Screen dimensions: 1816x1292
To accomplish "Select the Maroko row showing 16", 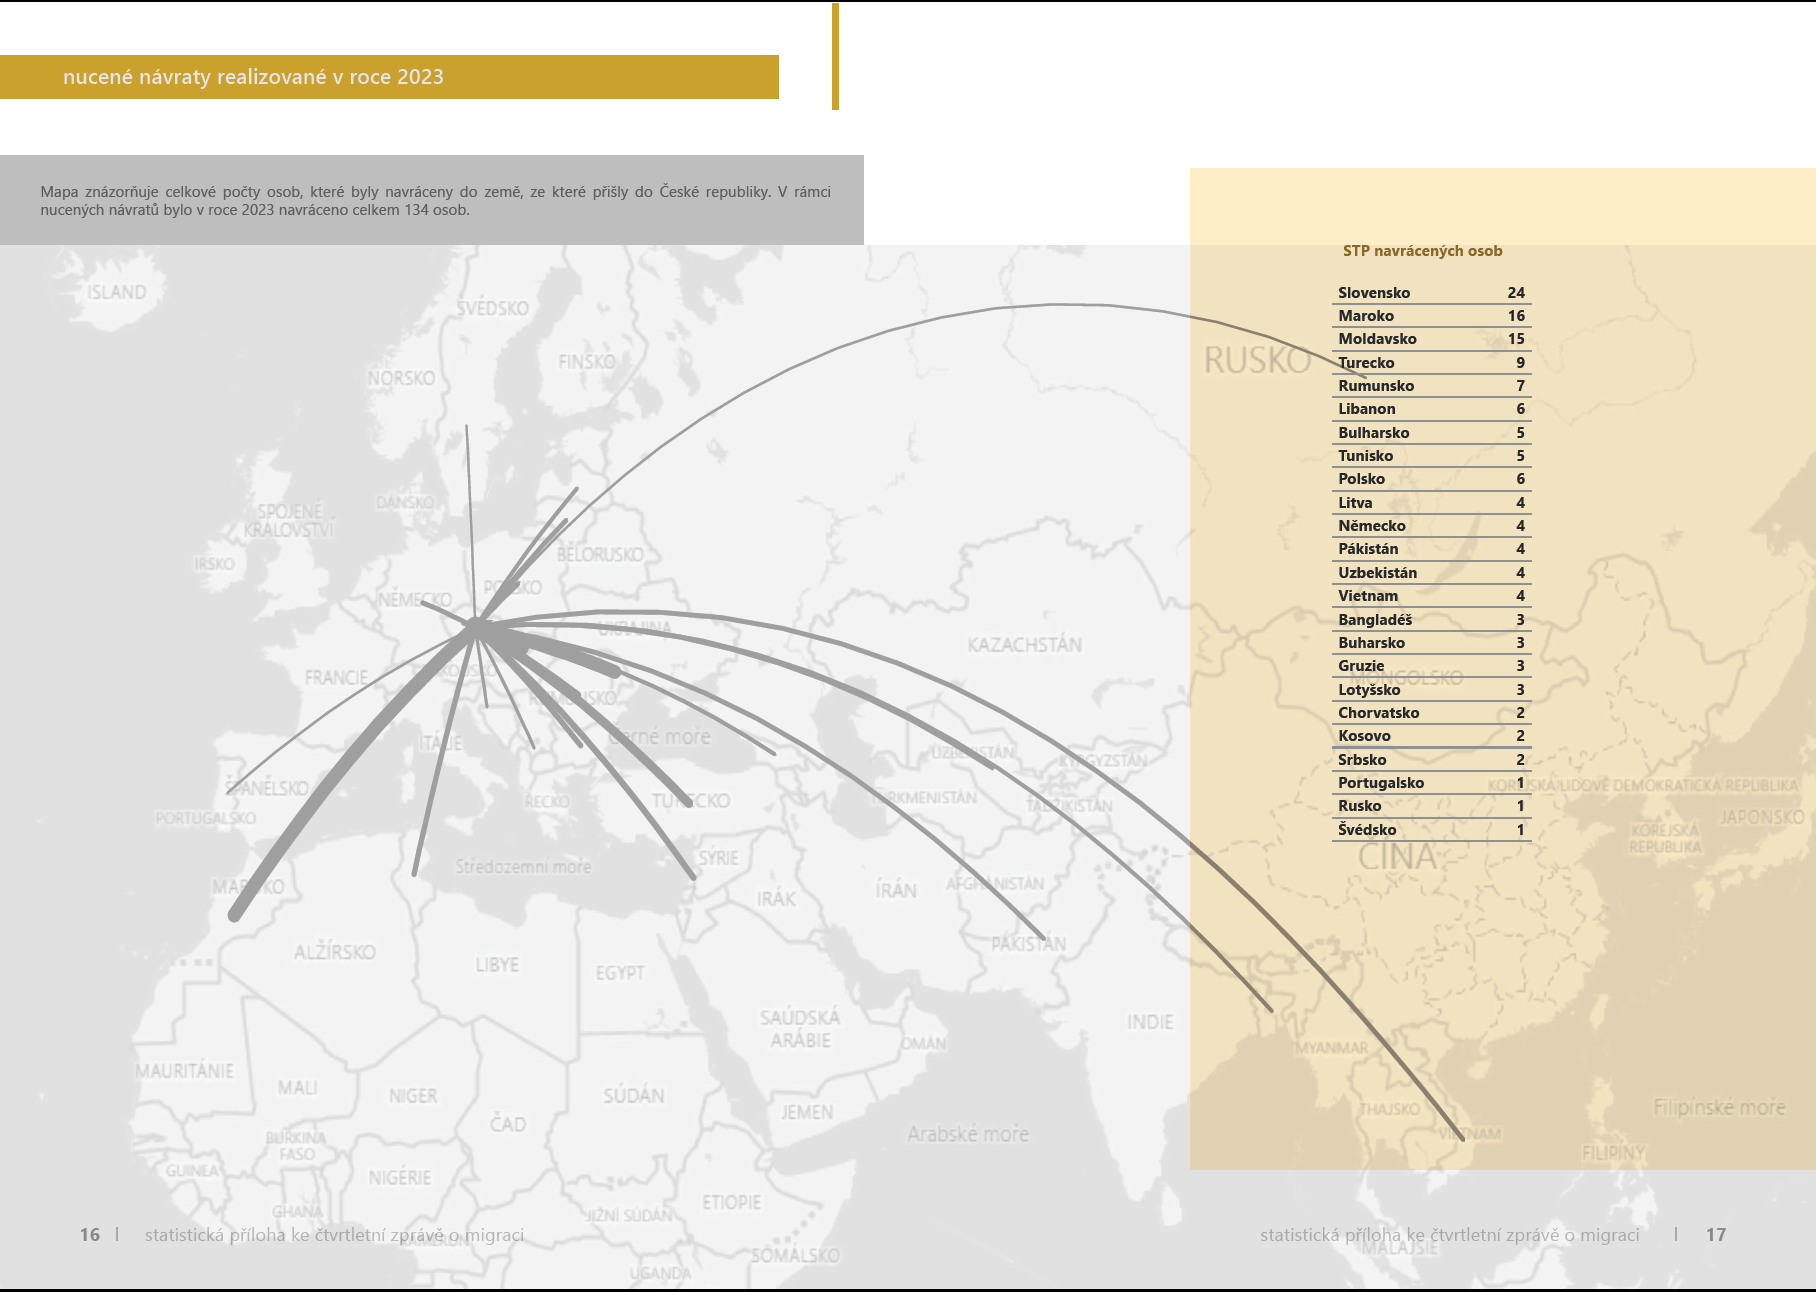I will point(1430,316).
